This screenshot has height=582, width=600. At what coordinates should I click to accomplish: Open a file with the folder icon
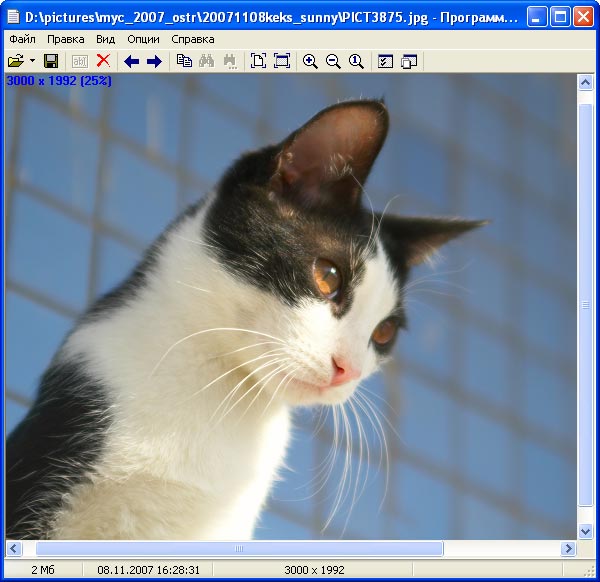click(16, 61)
